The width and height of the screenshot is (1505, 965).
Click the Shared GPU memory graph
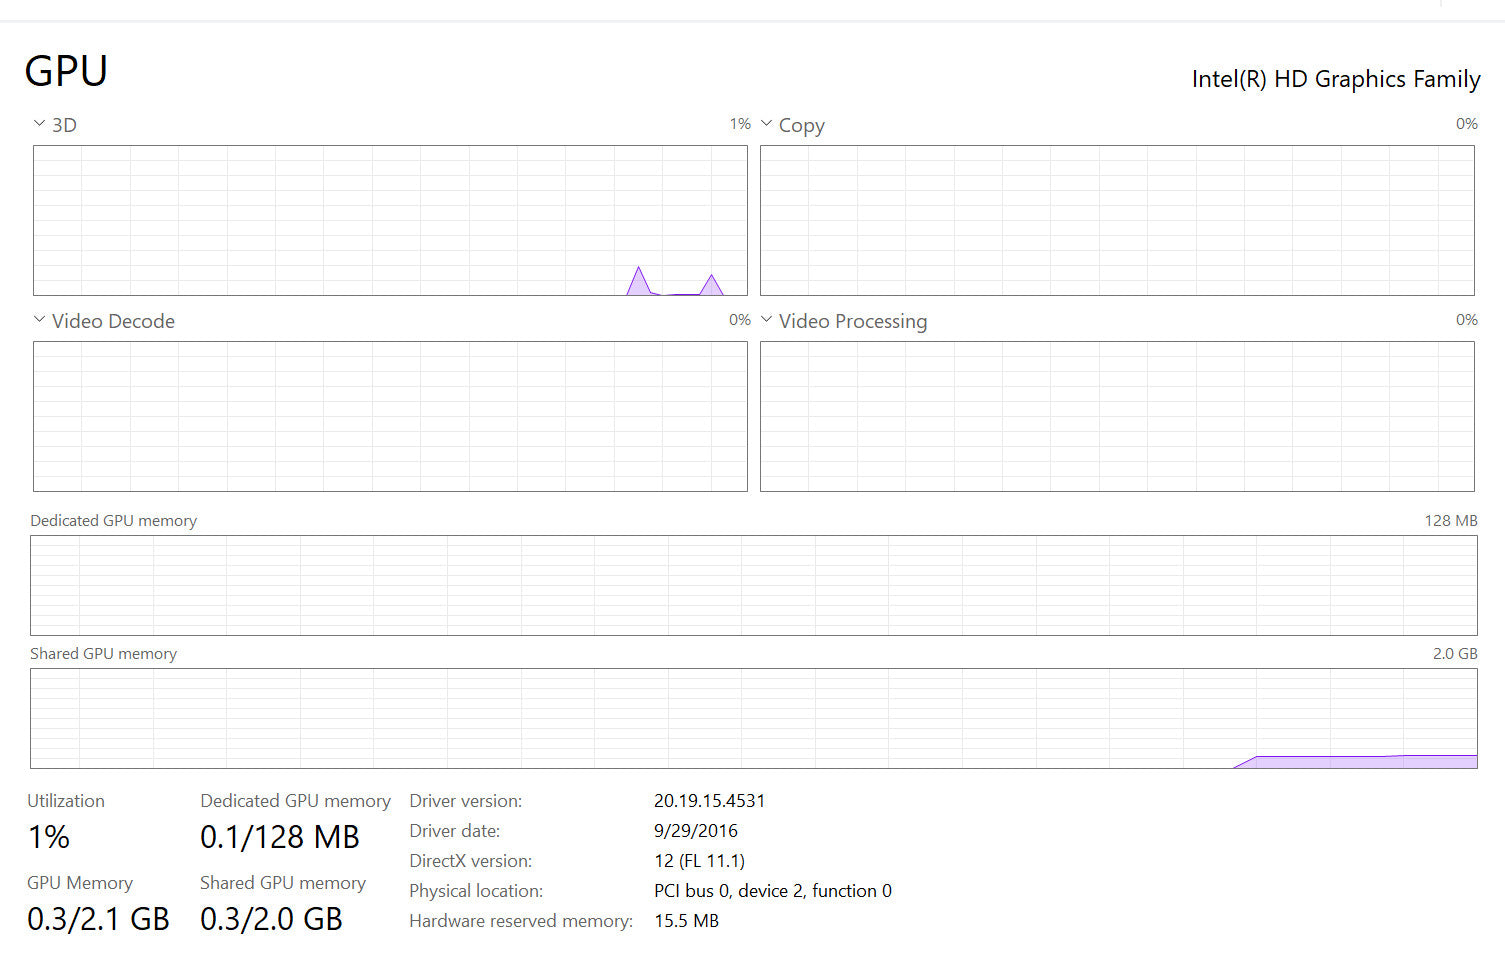[x=753, y=718]
